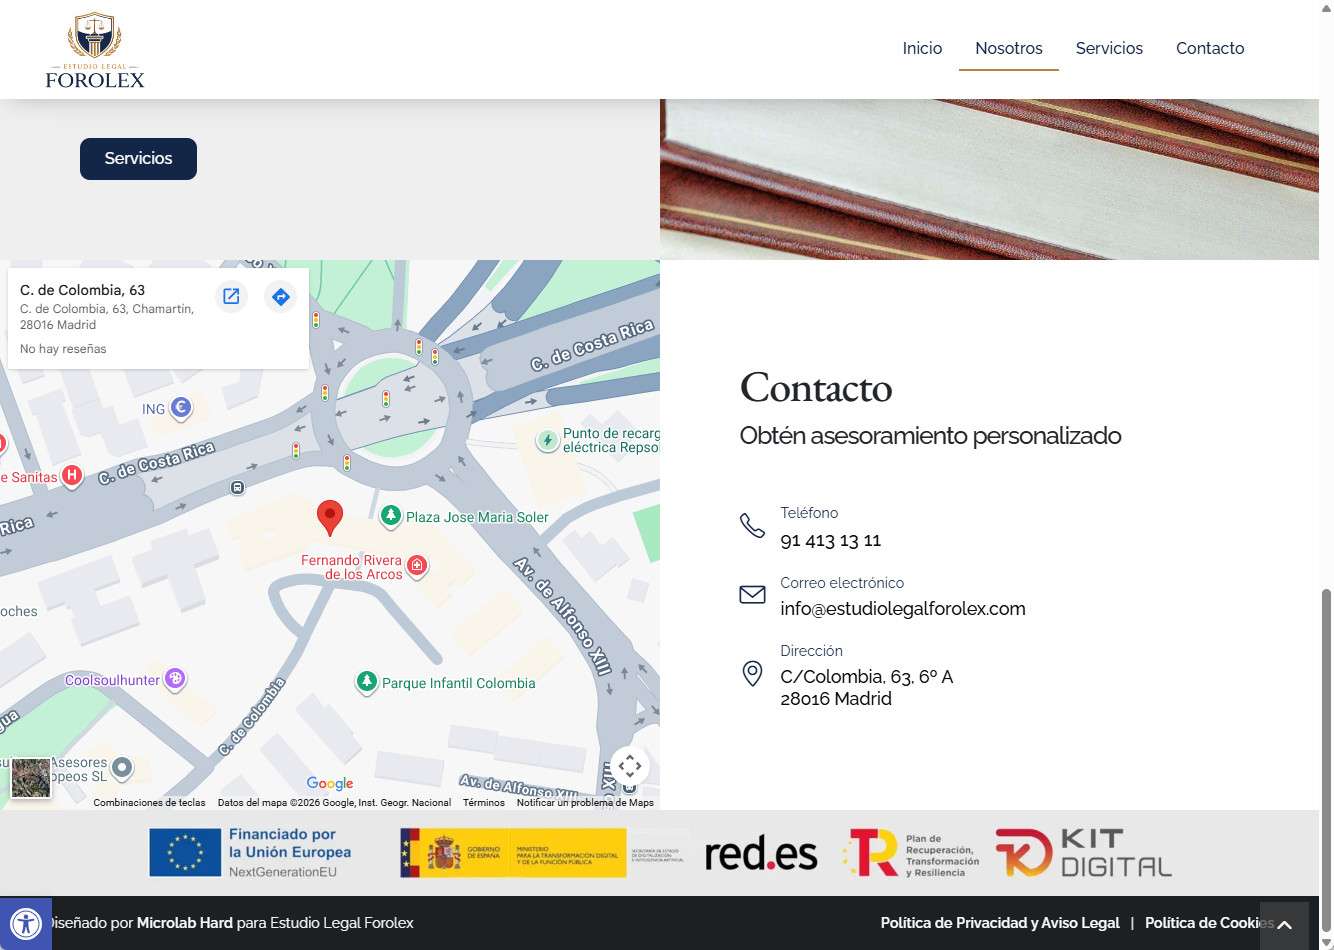Open the Inicio menu item
Viewport: 1334px width, 950px height.
(x=922, y=48)
